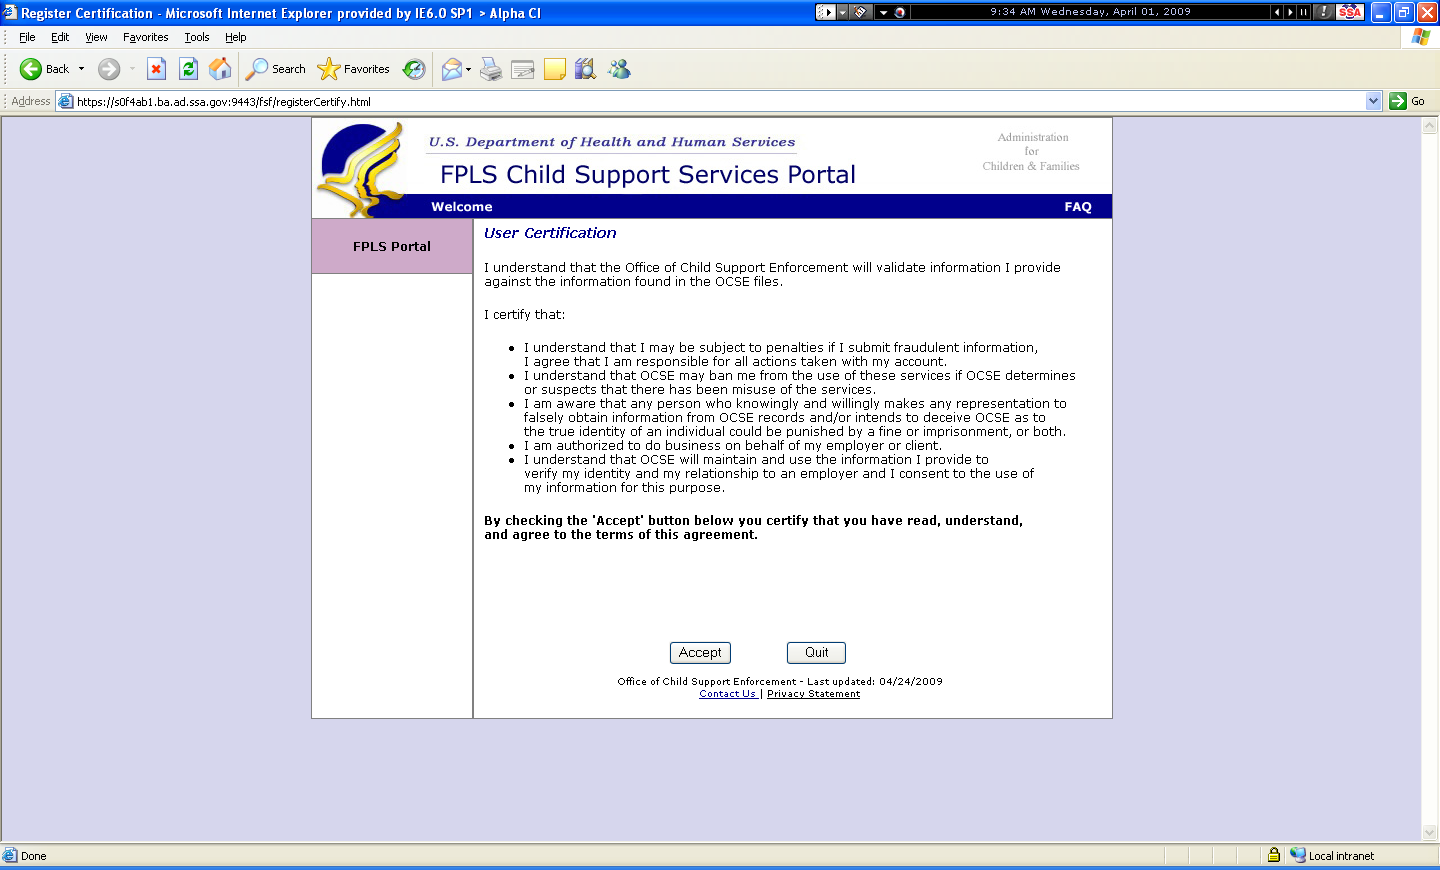The image size is (1440, 870).
Task: Click the red circle icon in title bar
Action: pos(900,12)
